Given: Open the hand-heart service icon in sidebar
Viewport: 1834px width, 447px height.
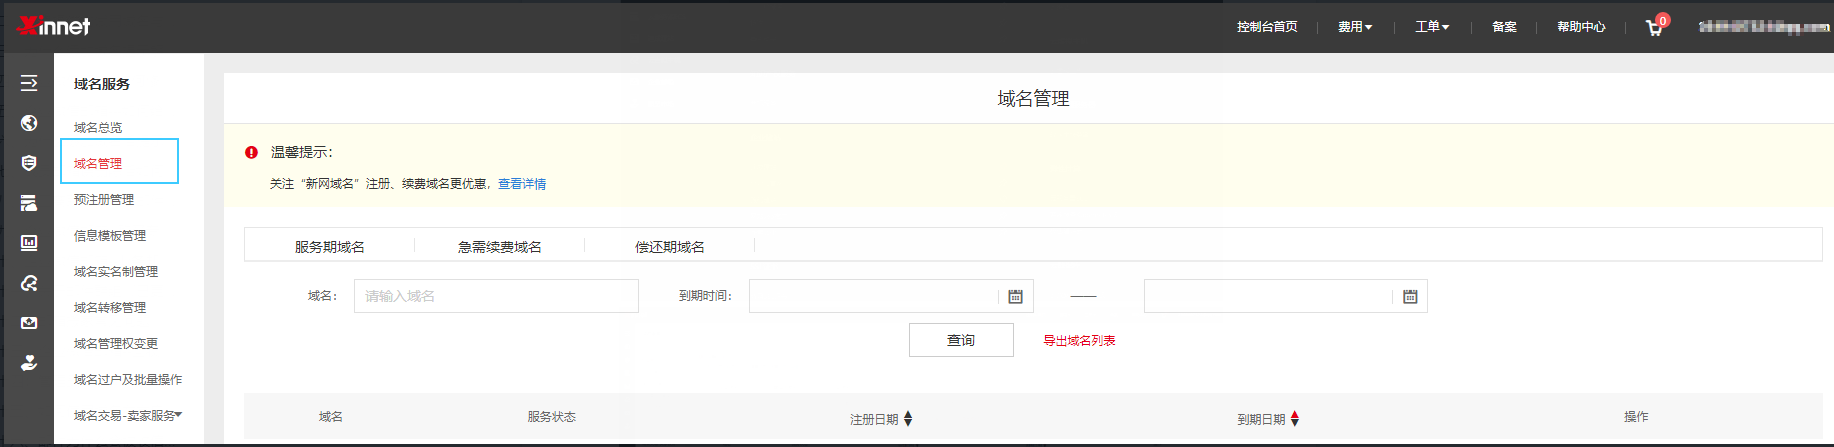Looking at the screenshot, I should click(x=29, y=363).
